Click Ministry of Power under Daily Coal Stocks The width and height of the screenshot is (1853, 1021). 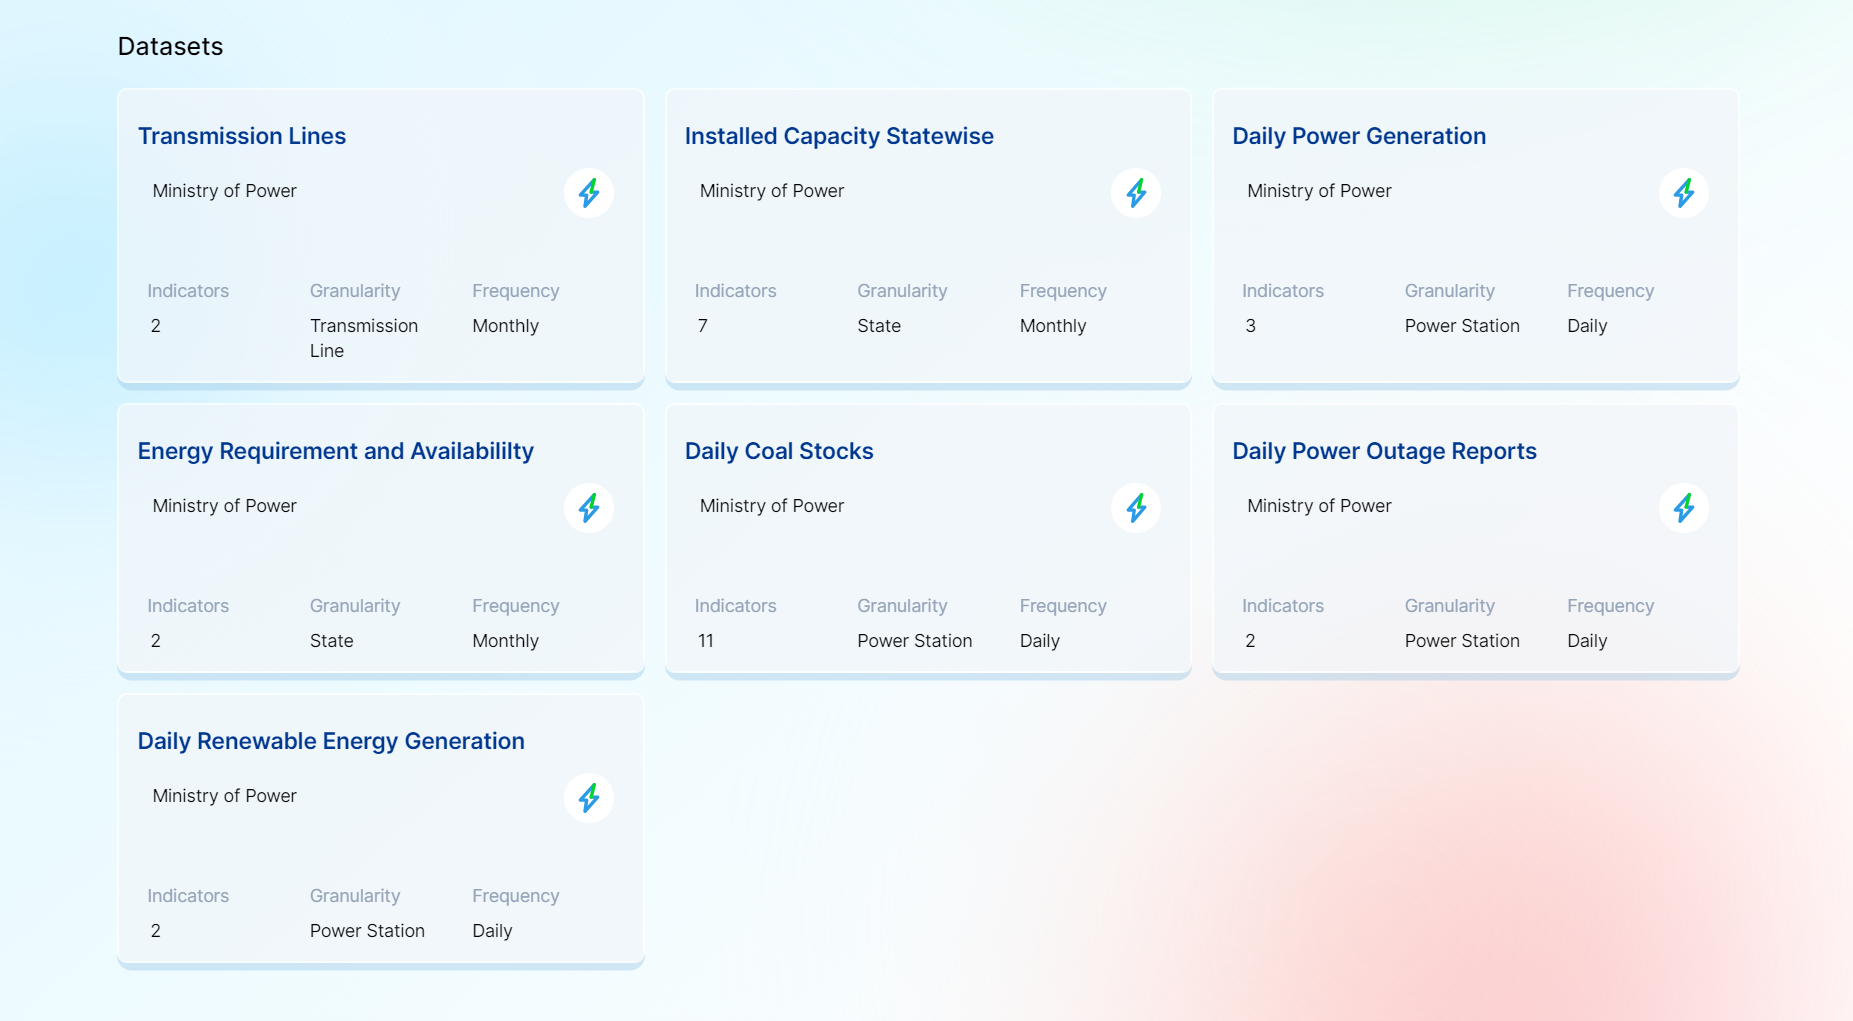tap(771, 506)
